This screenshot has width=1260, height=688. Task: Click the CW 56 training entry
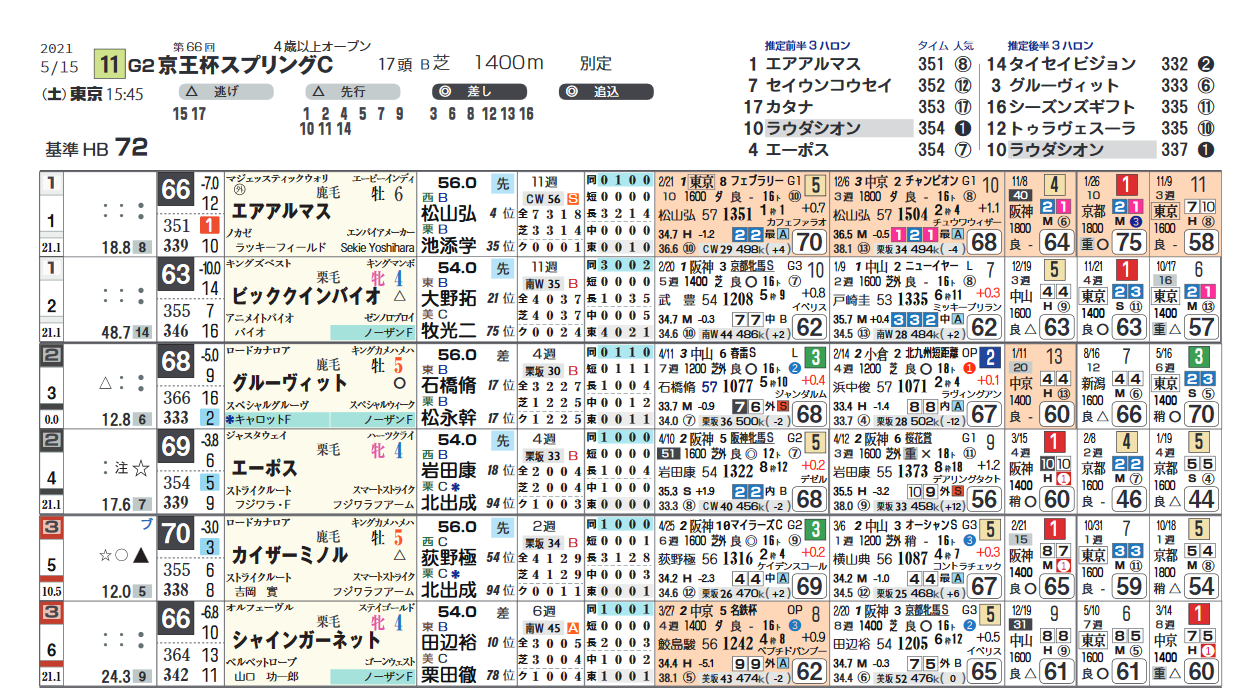pos(545,199)
